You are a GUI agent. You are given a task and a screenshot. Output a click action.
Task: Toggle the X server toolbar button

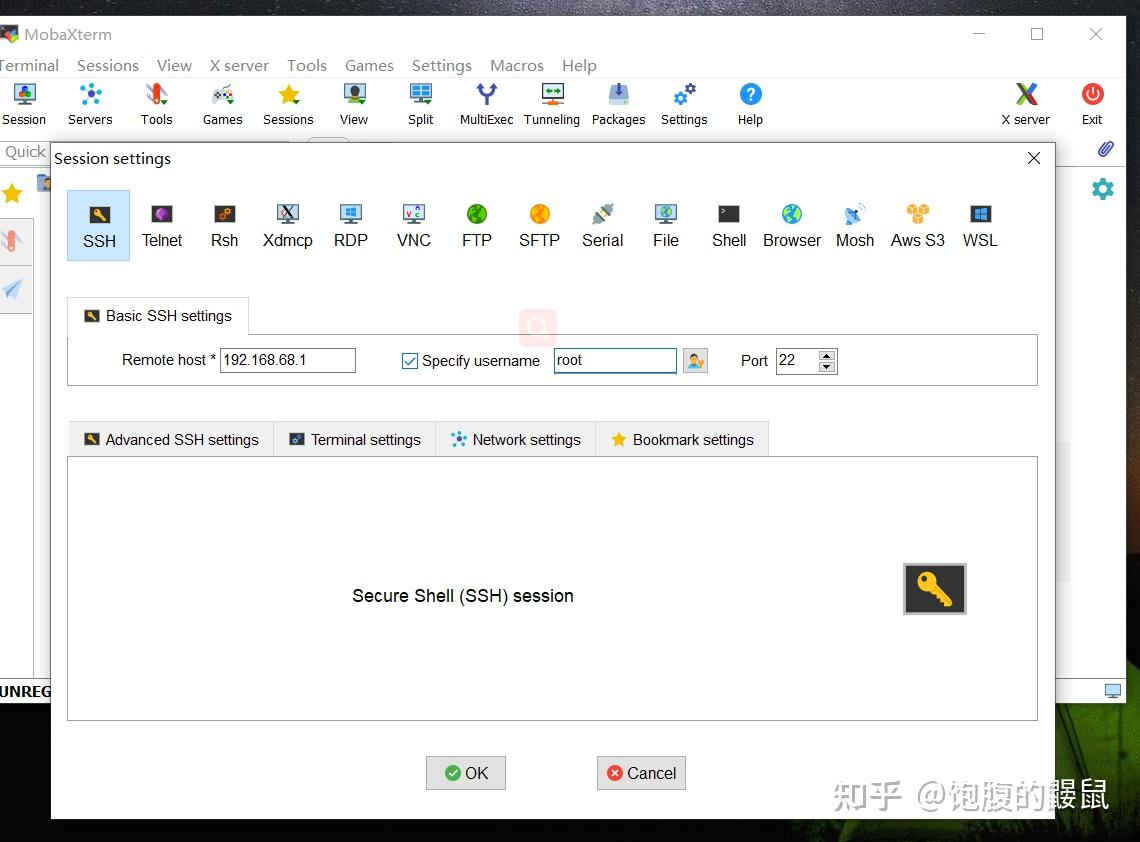1026,105
